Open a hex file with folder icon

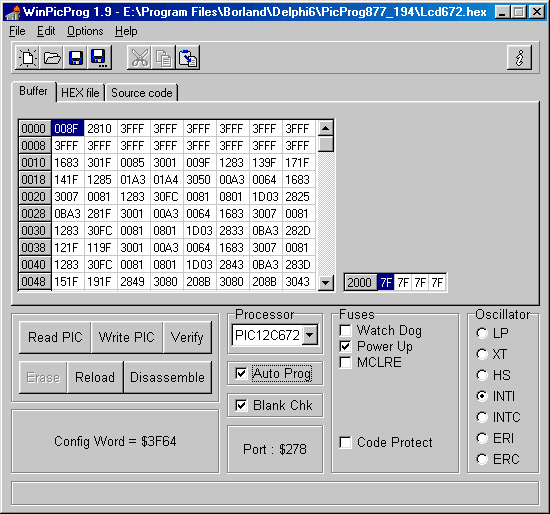coord(52,58)
